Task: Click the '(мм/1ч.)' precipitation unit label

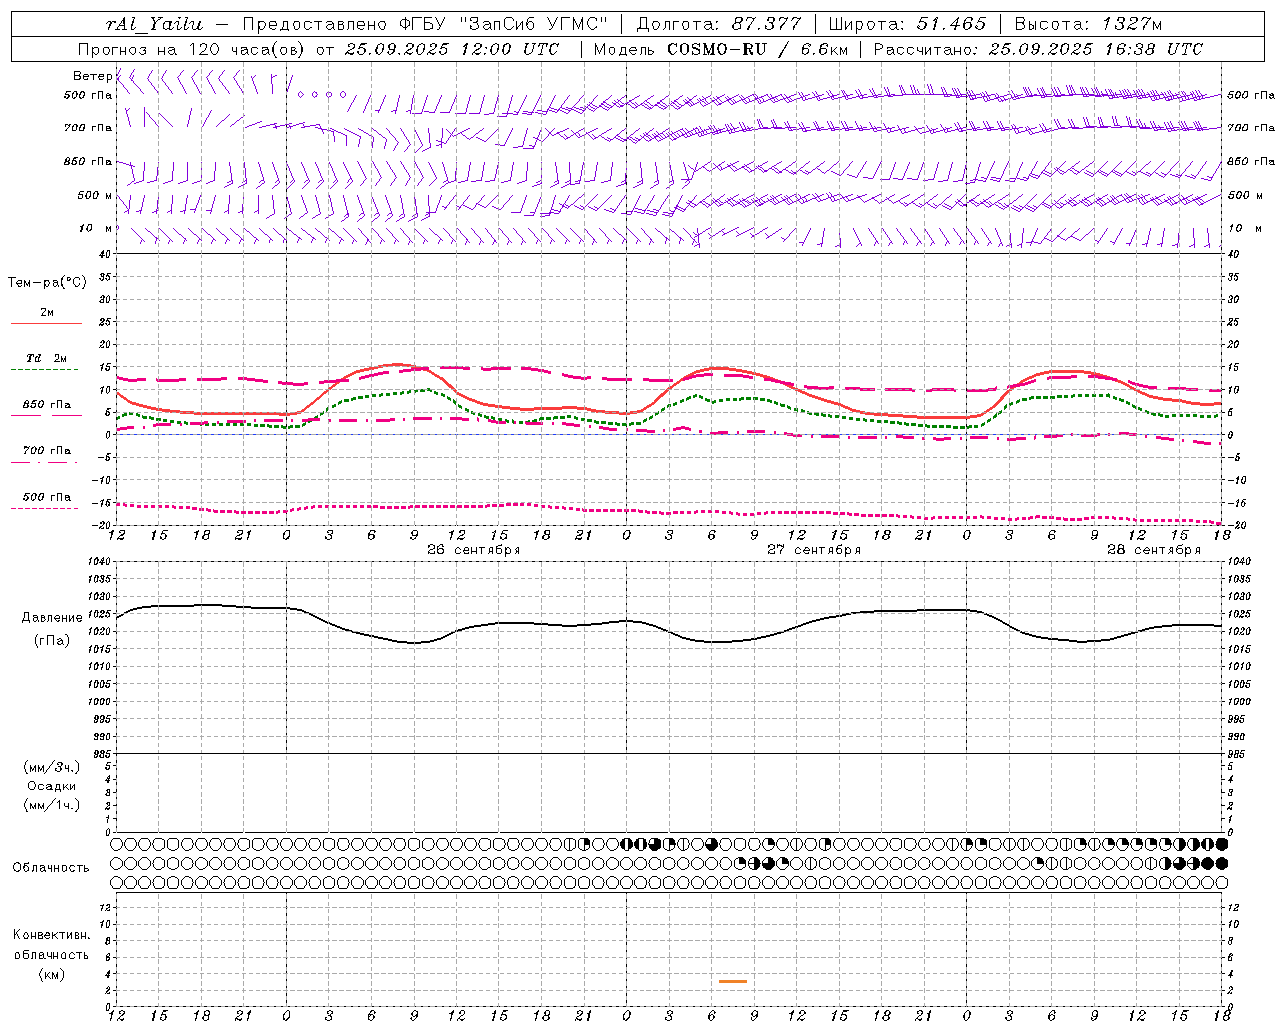Action: click(52, 805)
